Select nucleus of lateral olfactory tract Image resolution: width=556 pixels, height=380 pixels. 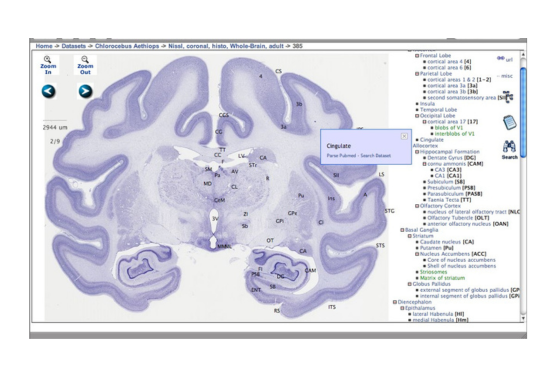click(473, 212)
